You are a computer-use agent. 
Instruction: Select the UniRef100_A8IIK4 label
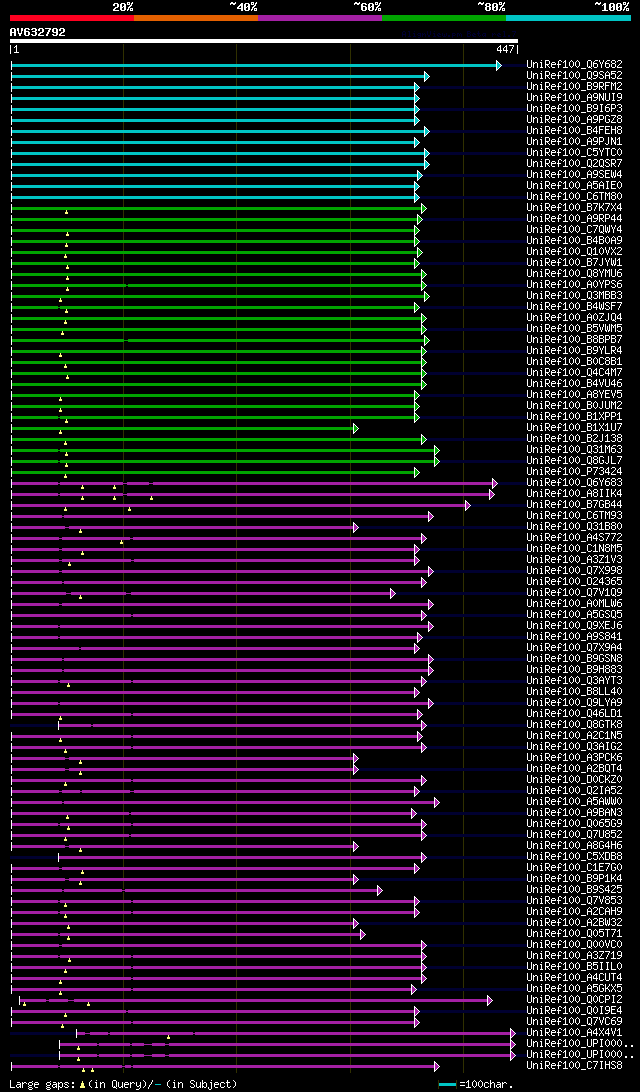tap(575, 494)
